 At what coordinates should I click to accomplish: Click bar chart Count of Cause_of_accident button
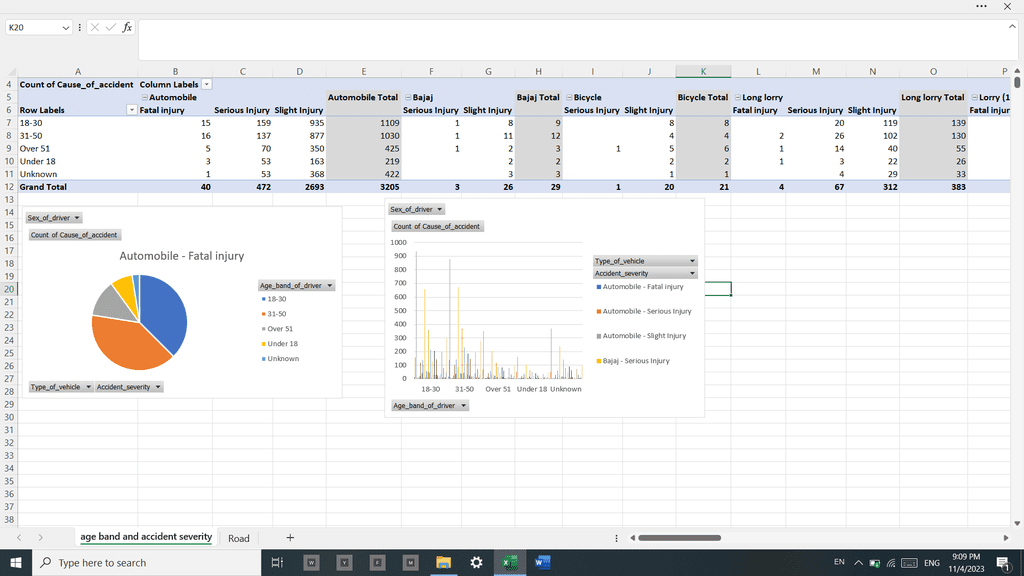(437, 226)
